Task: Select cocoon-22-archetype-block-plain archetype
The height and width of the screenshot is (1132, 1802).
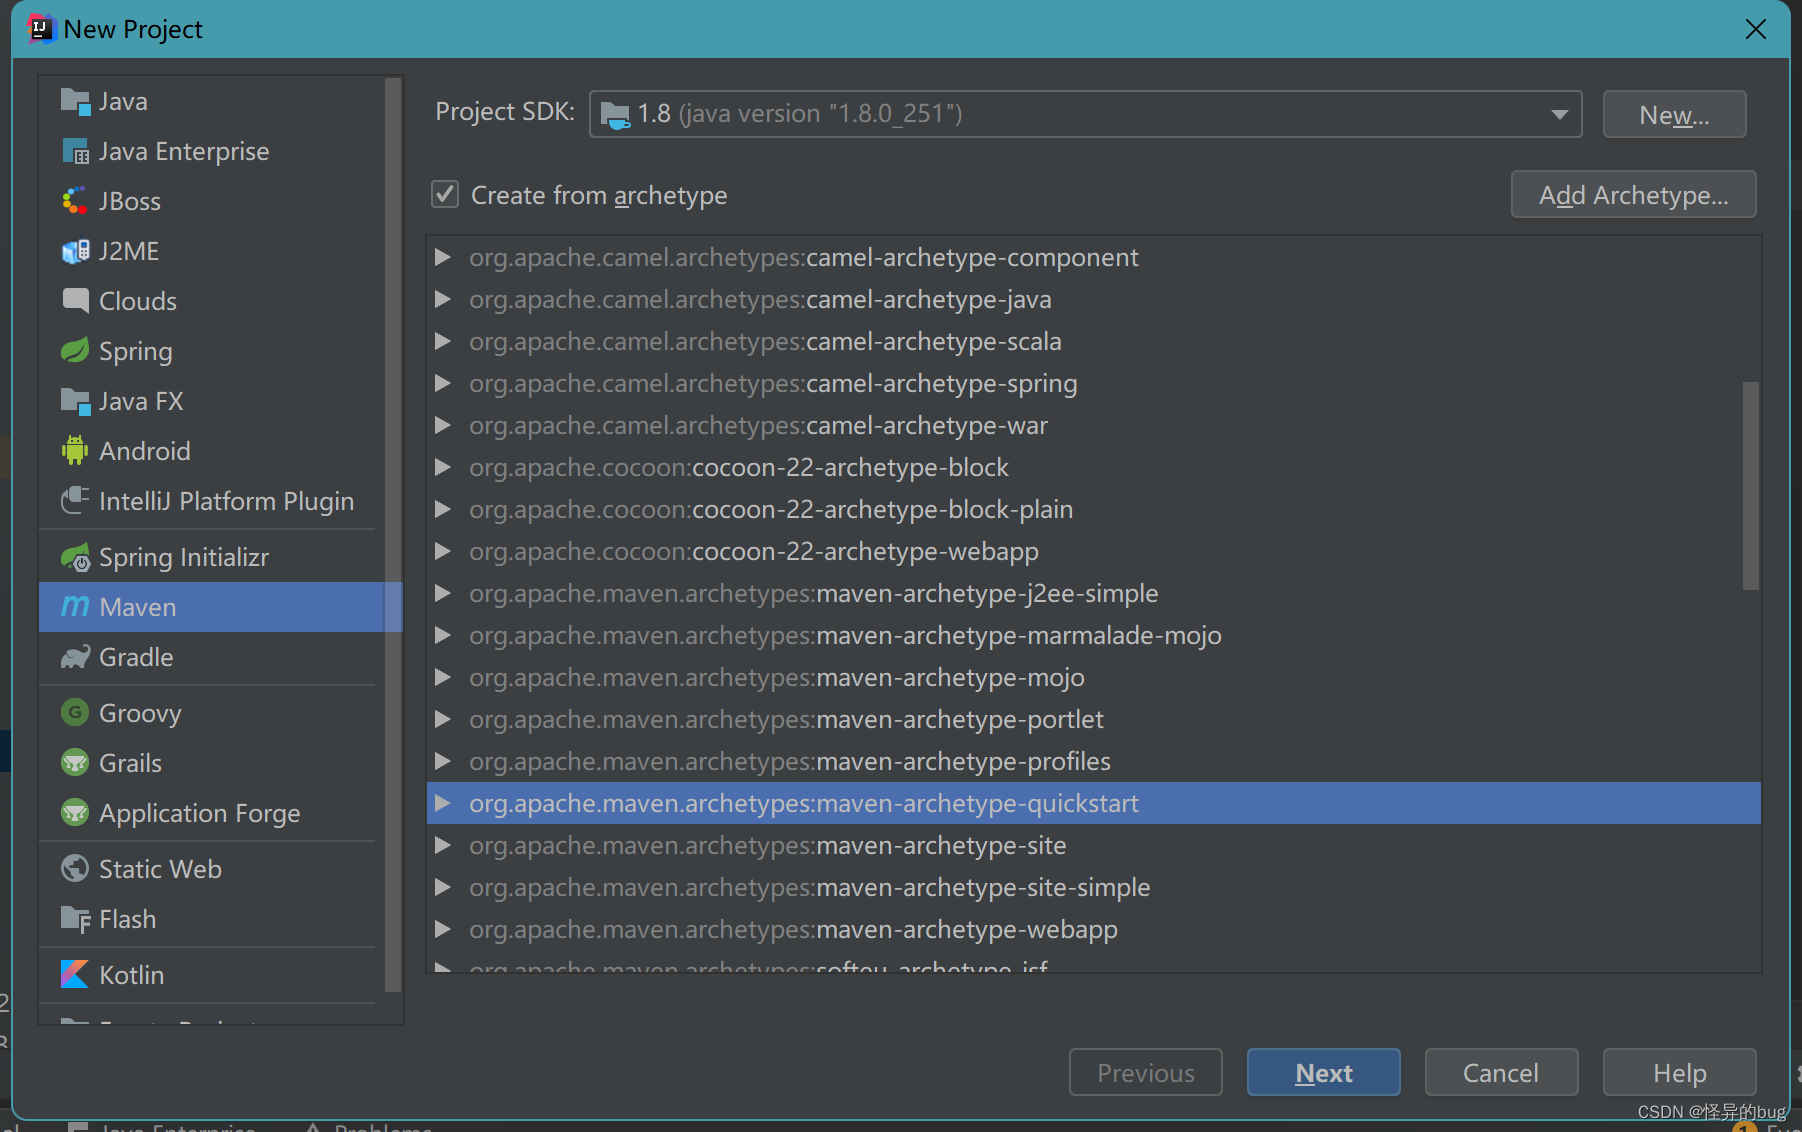Action: tap(1093, 509)
